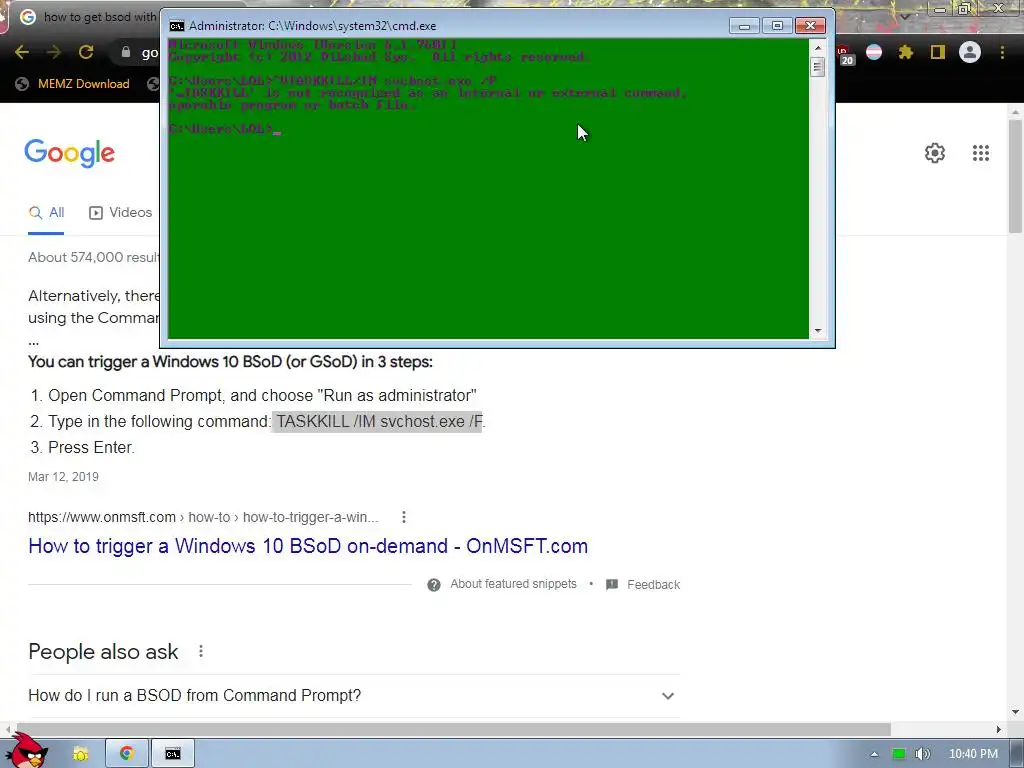Minimize the cmd.exe window
The image size is (1024, 768).
[x=744, y=26]
